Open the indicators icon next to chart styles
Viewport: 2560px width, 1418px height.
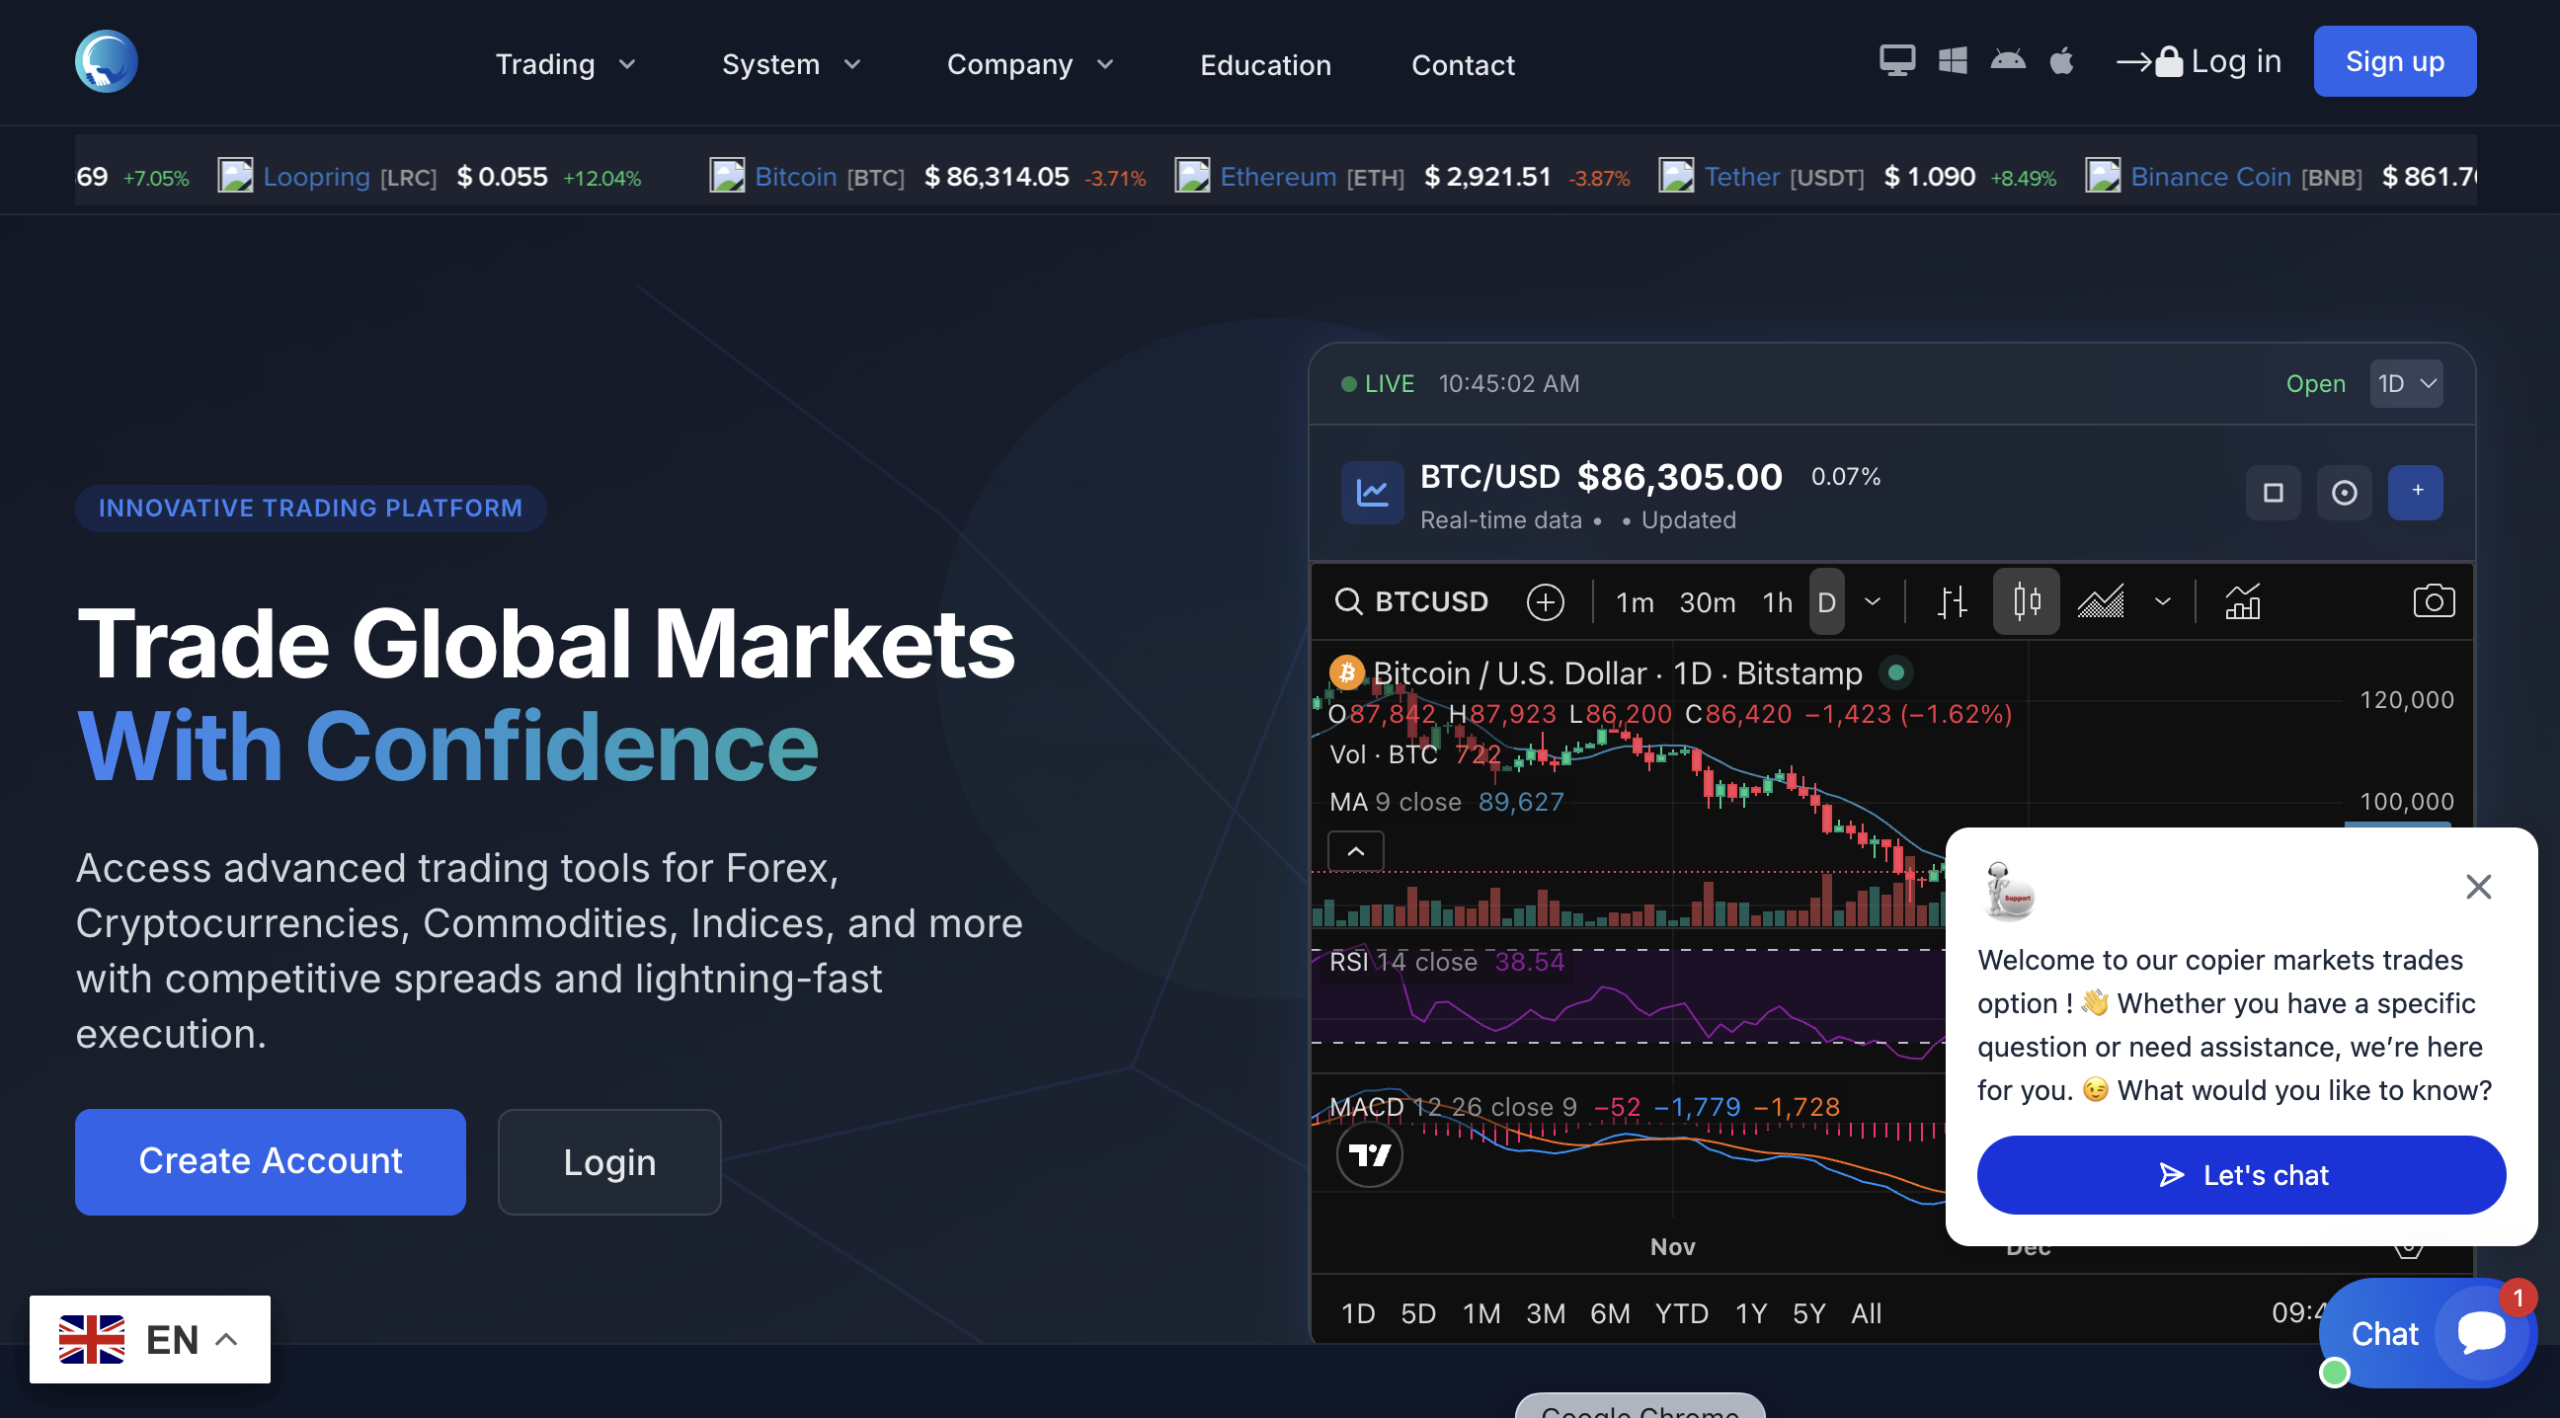coord(2243,601)
